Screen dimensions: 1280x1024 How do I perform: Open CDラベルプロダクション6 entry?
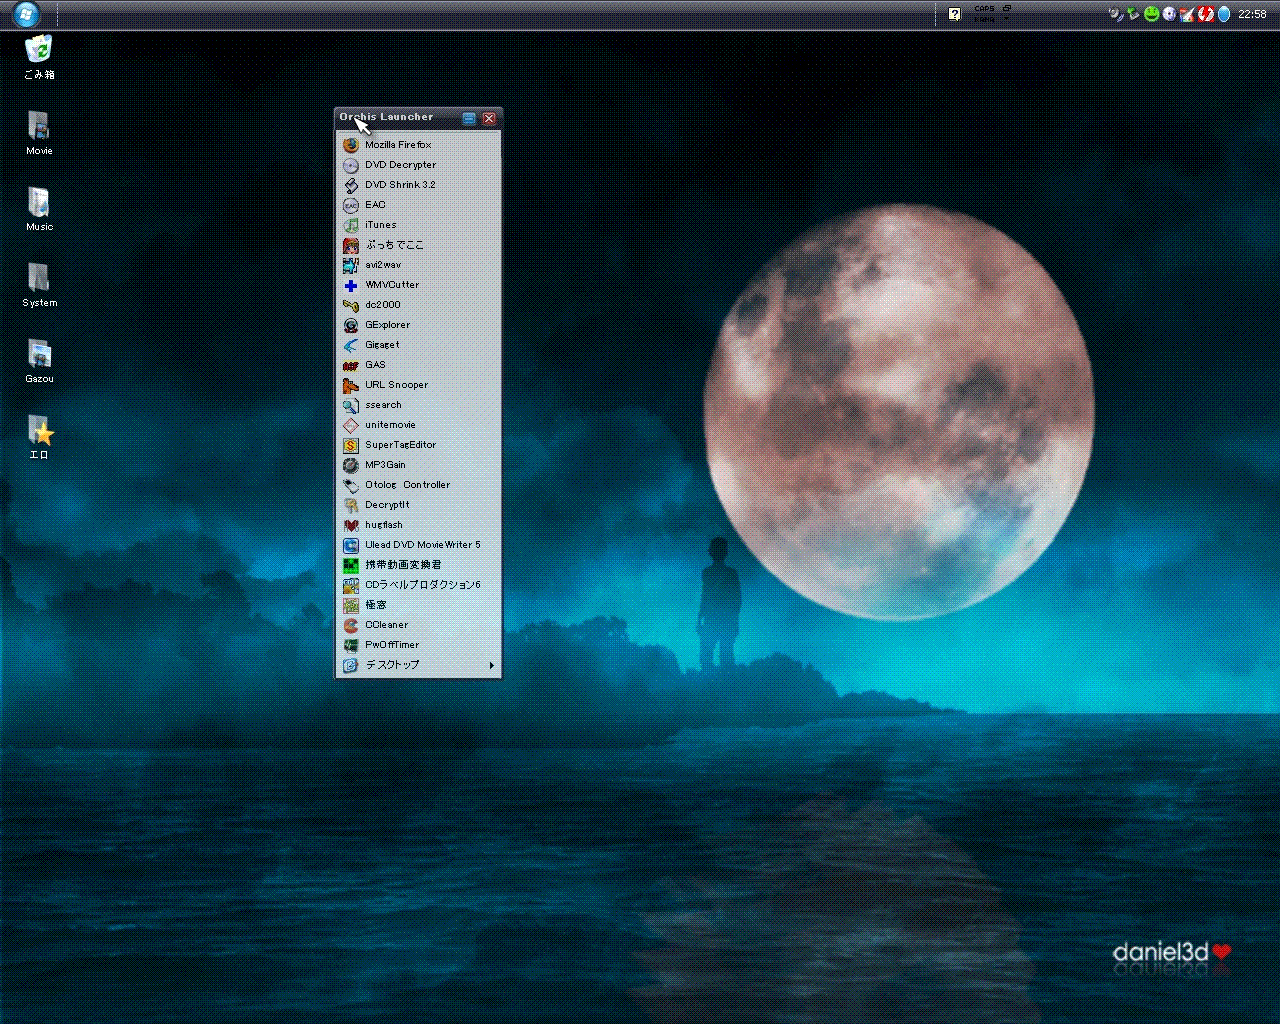pos(418,585)
